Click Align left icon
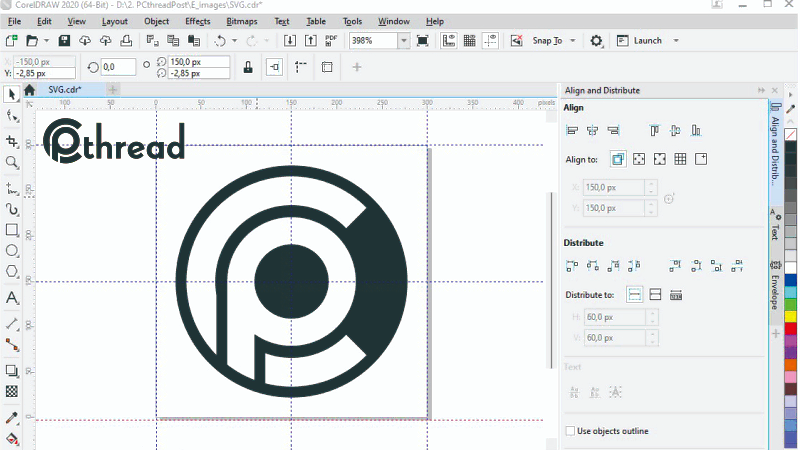Image resolution: width=800 pixels, height=450 pixels. 572,131
